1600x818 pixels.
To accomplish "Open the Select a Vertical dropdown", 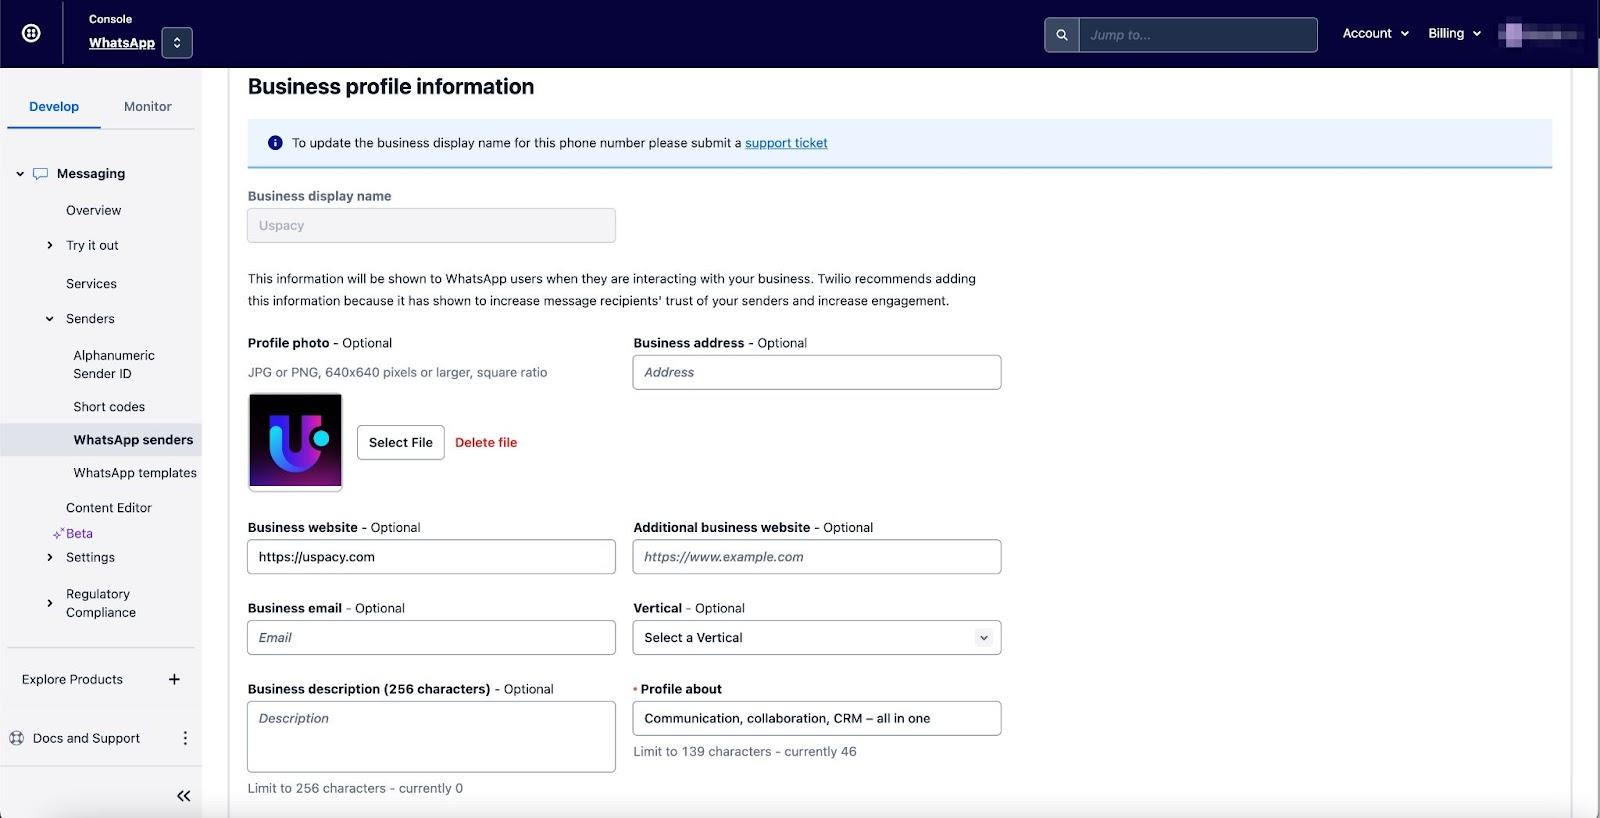I will tap(816, 638).
